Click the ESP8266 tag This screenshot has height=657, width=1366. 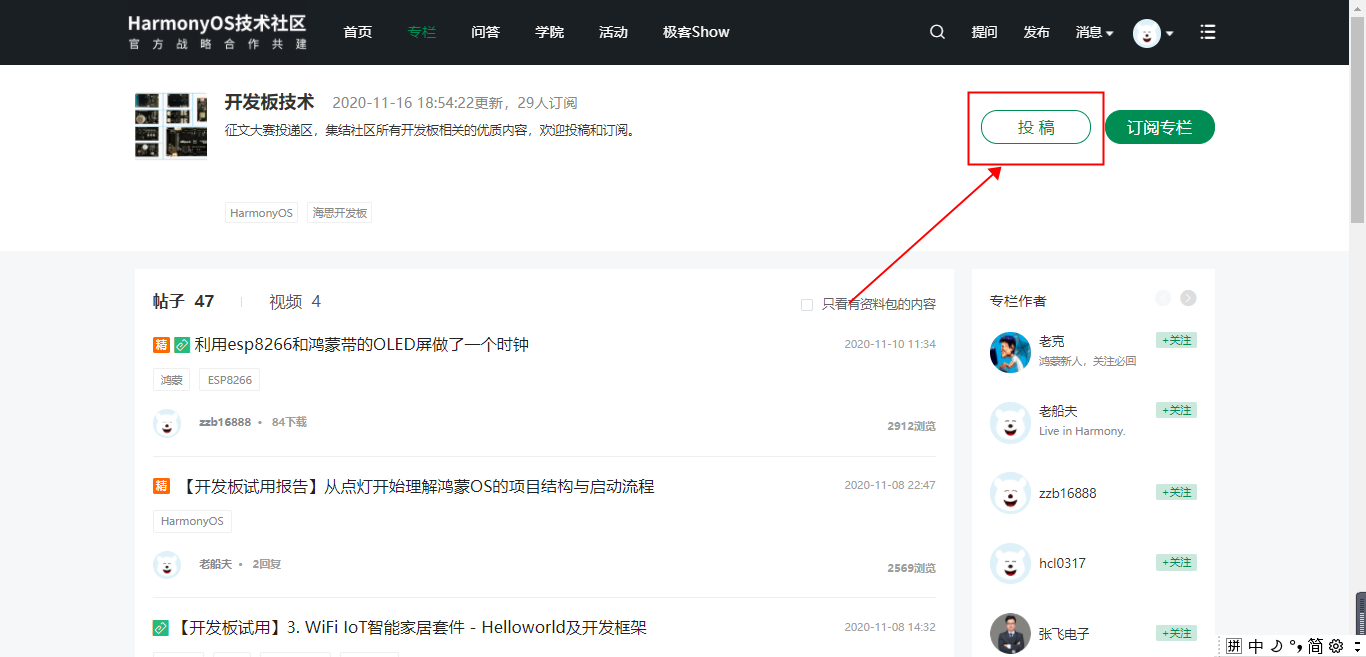tap(229, 380)
